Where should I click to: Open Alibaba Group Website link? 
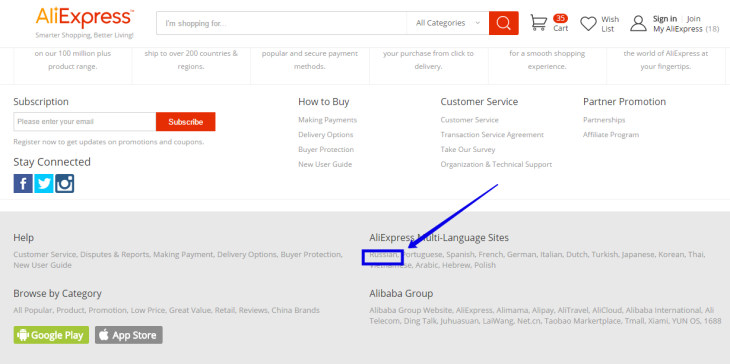click(x=411, y=310)
